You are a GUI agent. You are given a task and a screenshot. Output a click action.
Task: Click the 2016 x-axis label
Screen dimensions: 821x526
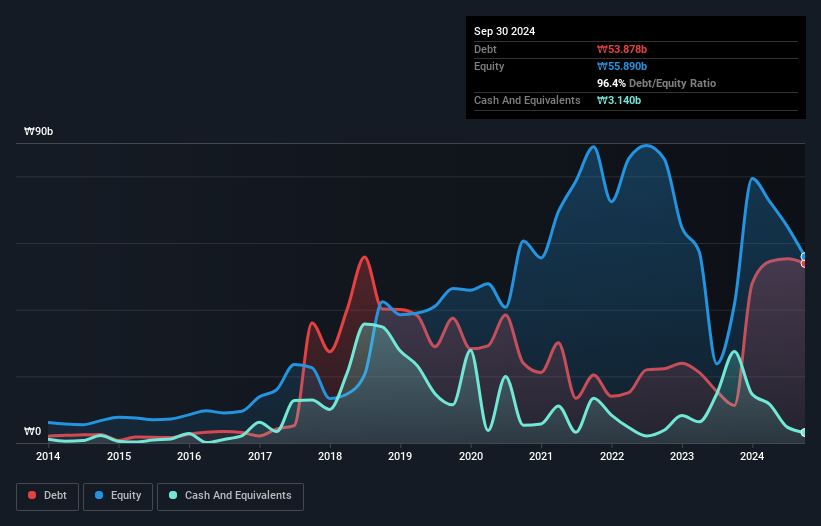[x=189, y=456]
